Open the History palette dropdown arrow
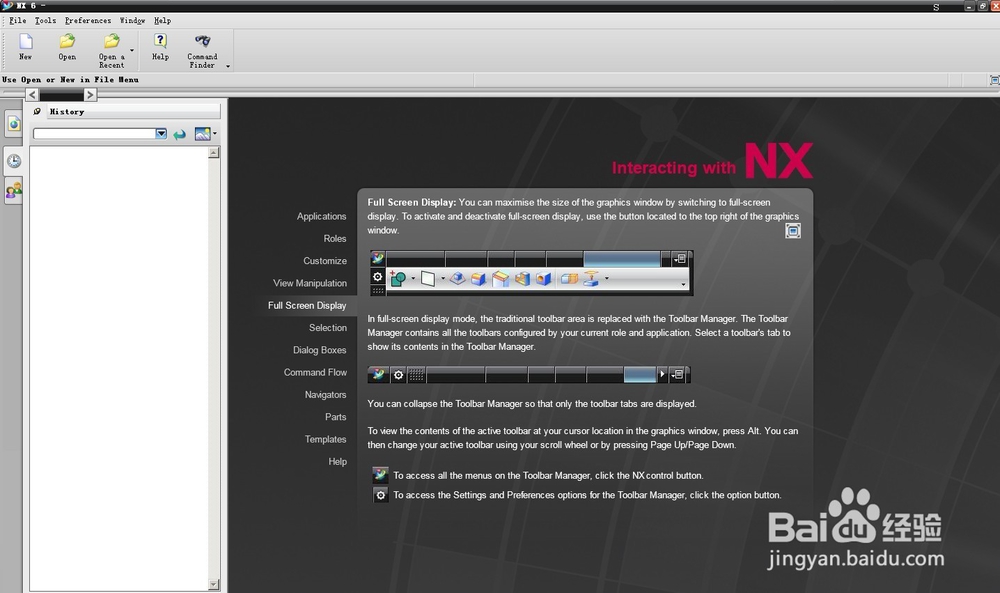 (161, 133)
